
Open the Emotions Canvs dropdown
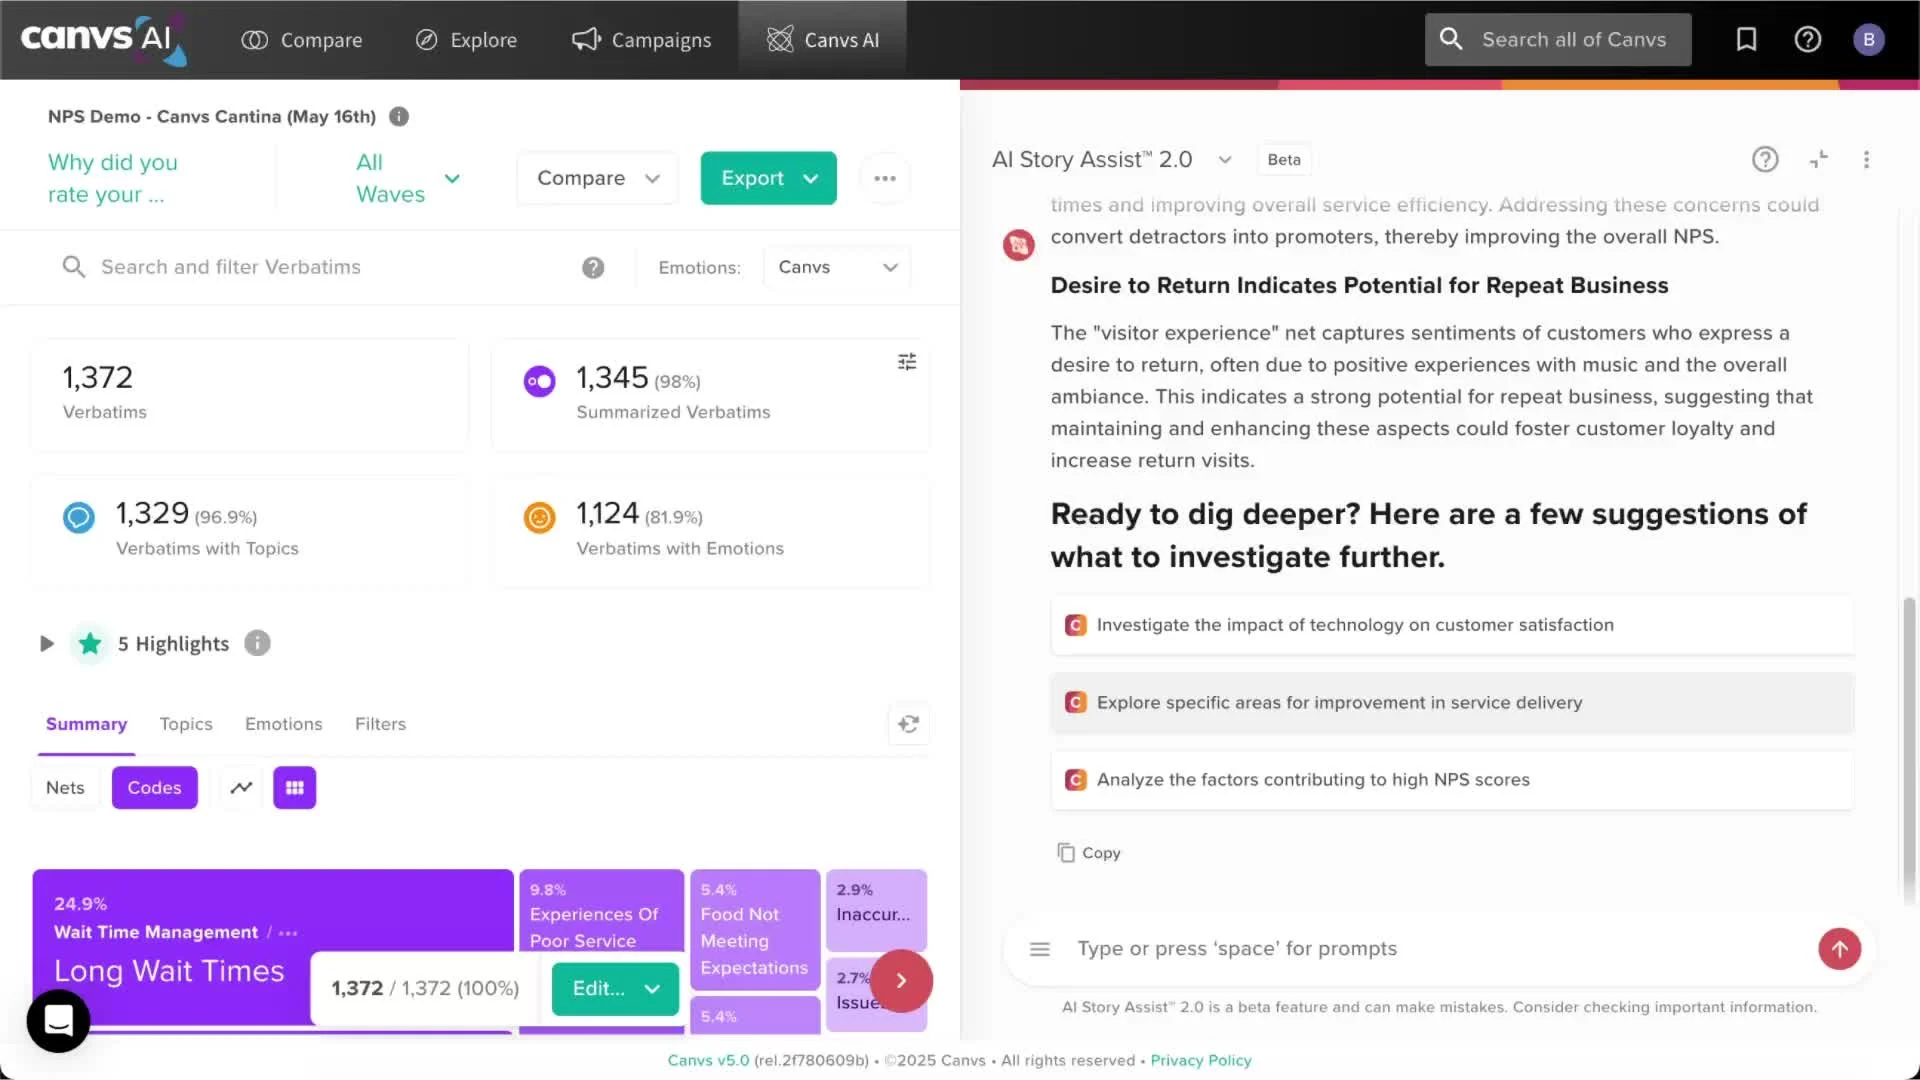pyautogui.click(x=837, y=267)
